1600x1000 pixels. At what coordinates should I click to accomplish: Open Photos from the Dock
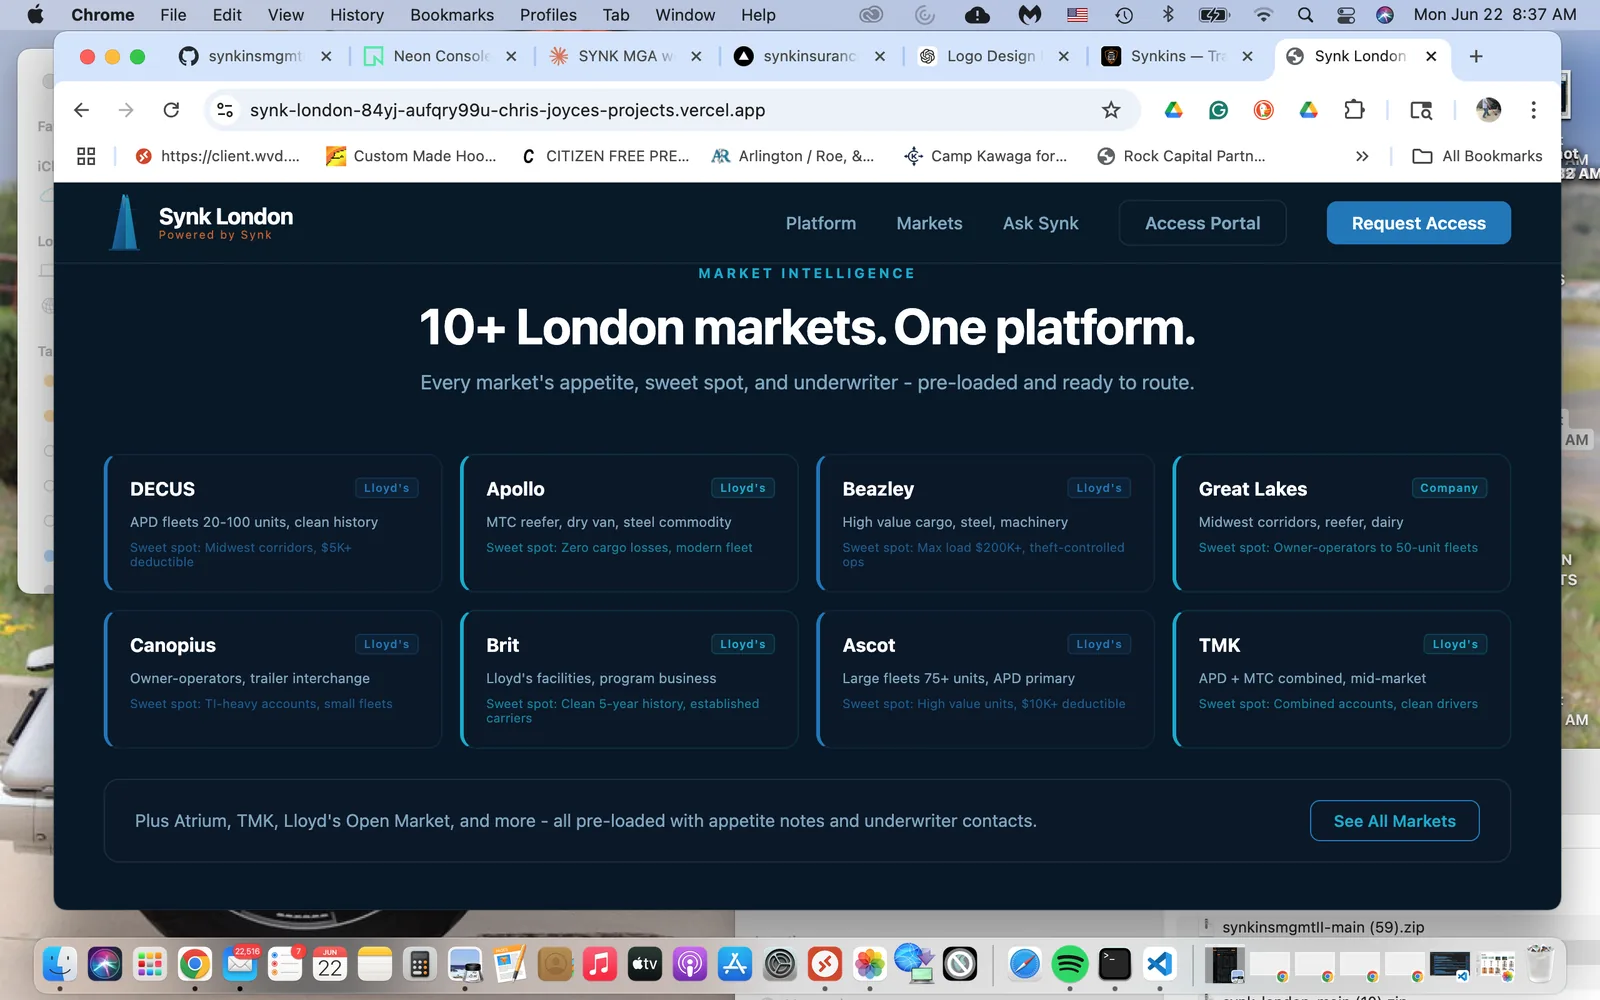tap(870, 964)
